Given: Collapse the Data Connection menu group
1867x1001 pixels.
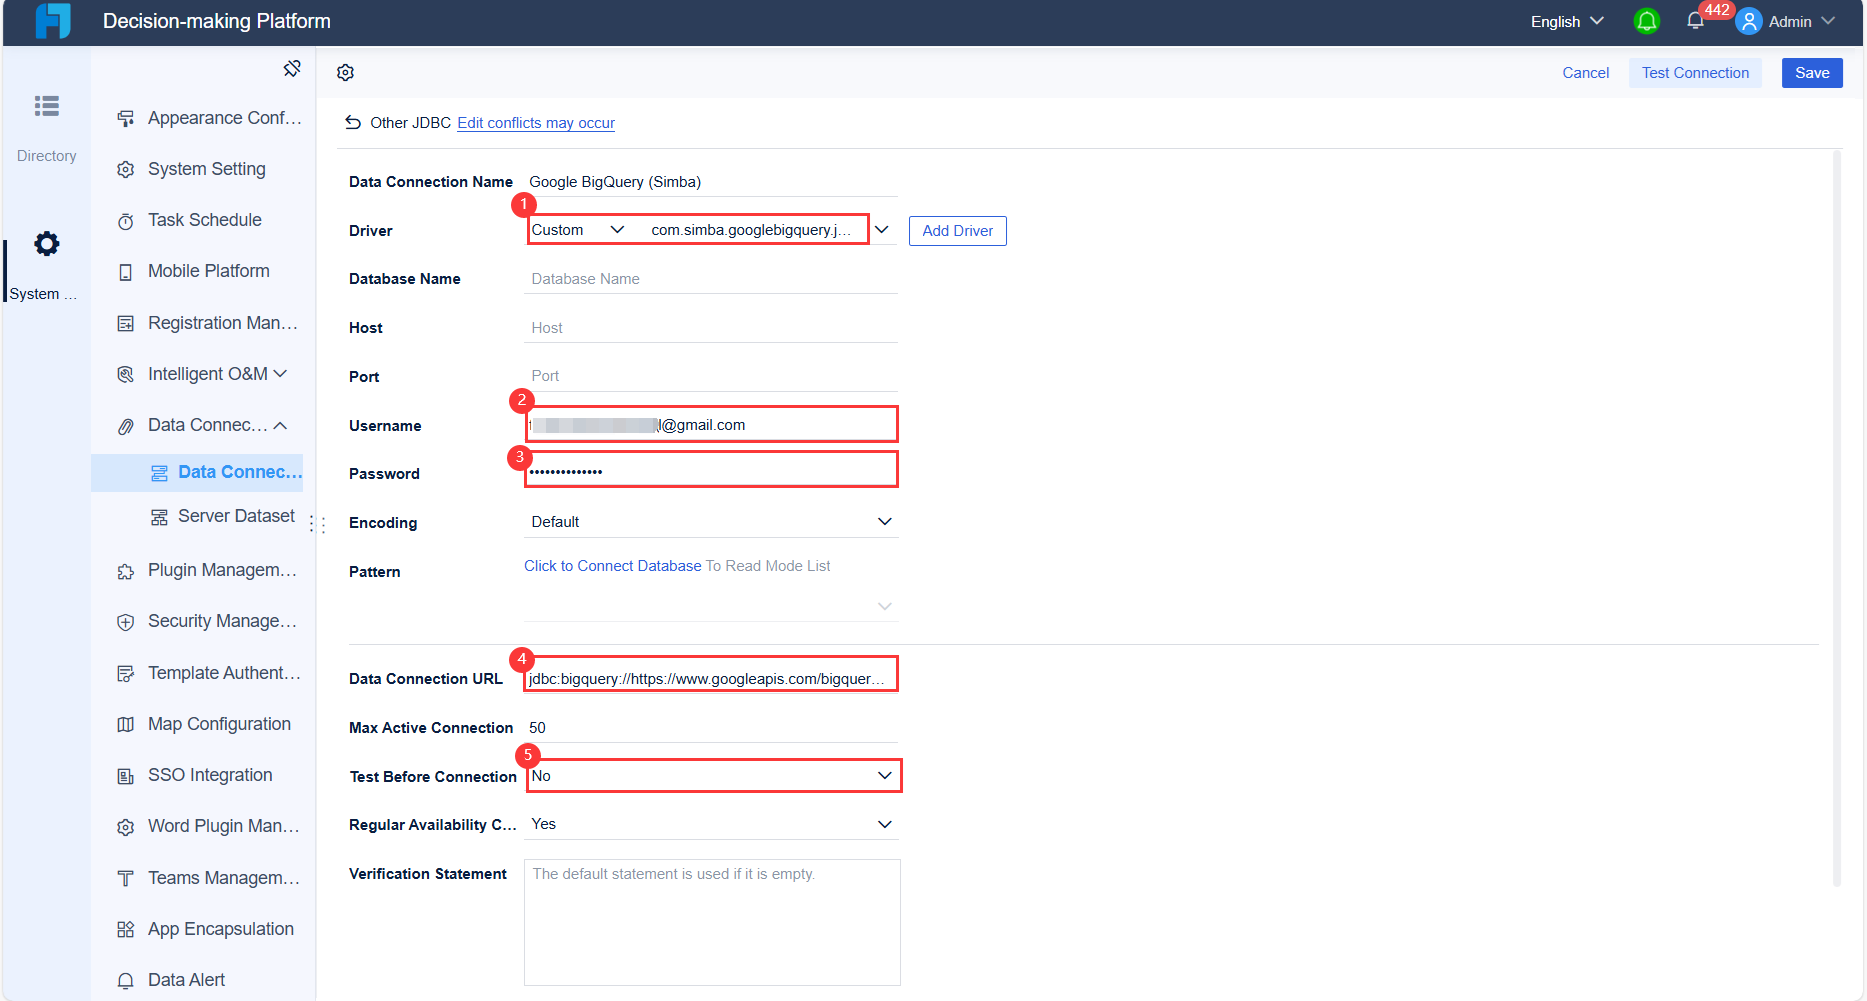Looking at the screenshot, I should pyautogui.click(x=281, y=426).
